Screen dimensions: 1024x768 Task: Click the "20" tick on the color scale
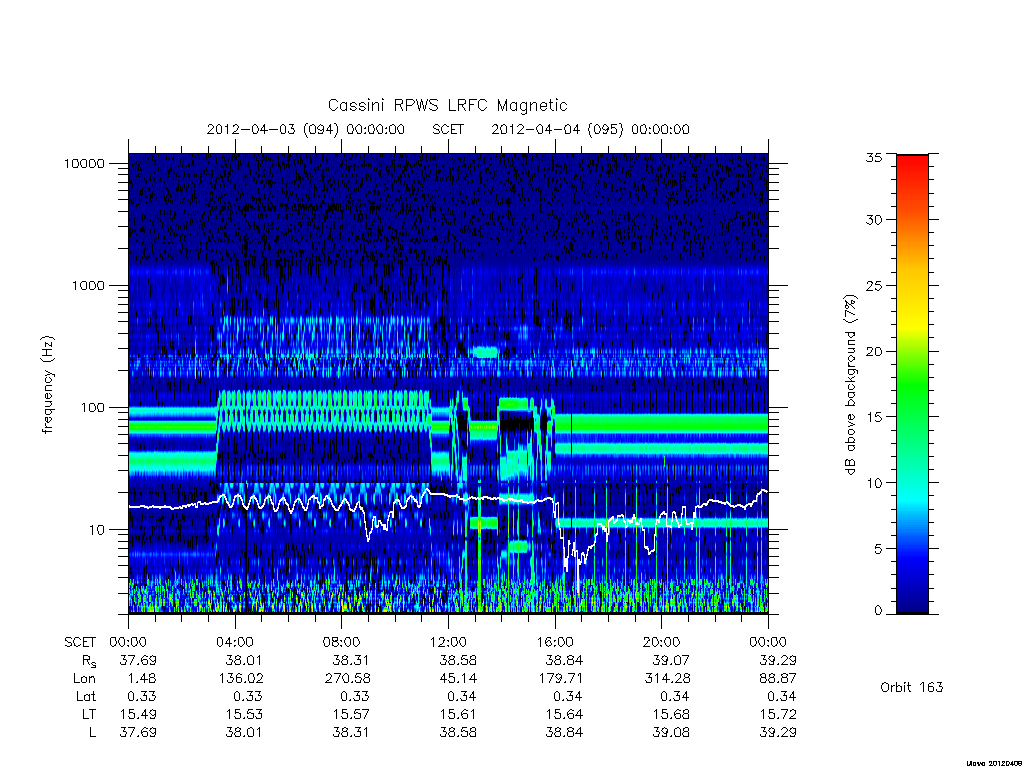coord(873,351)
